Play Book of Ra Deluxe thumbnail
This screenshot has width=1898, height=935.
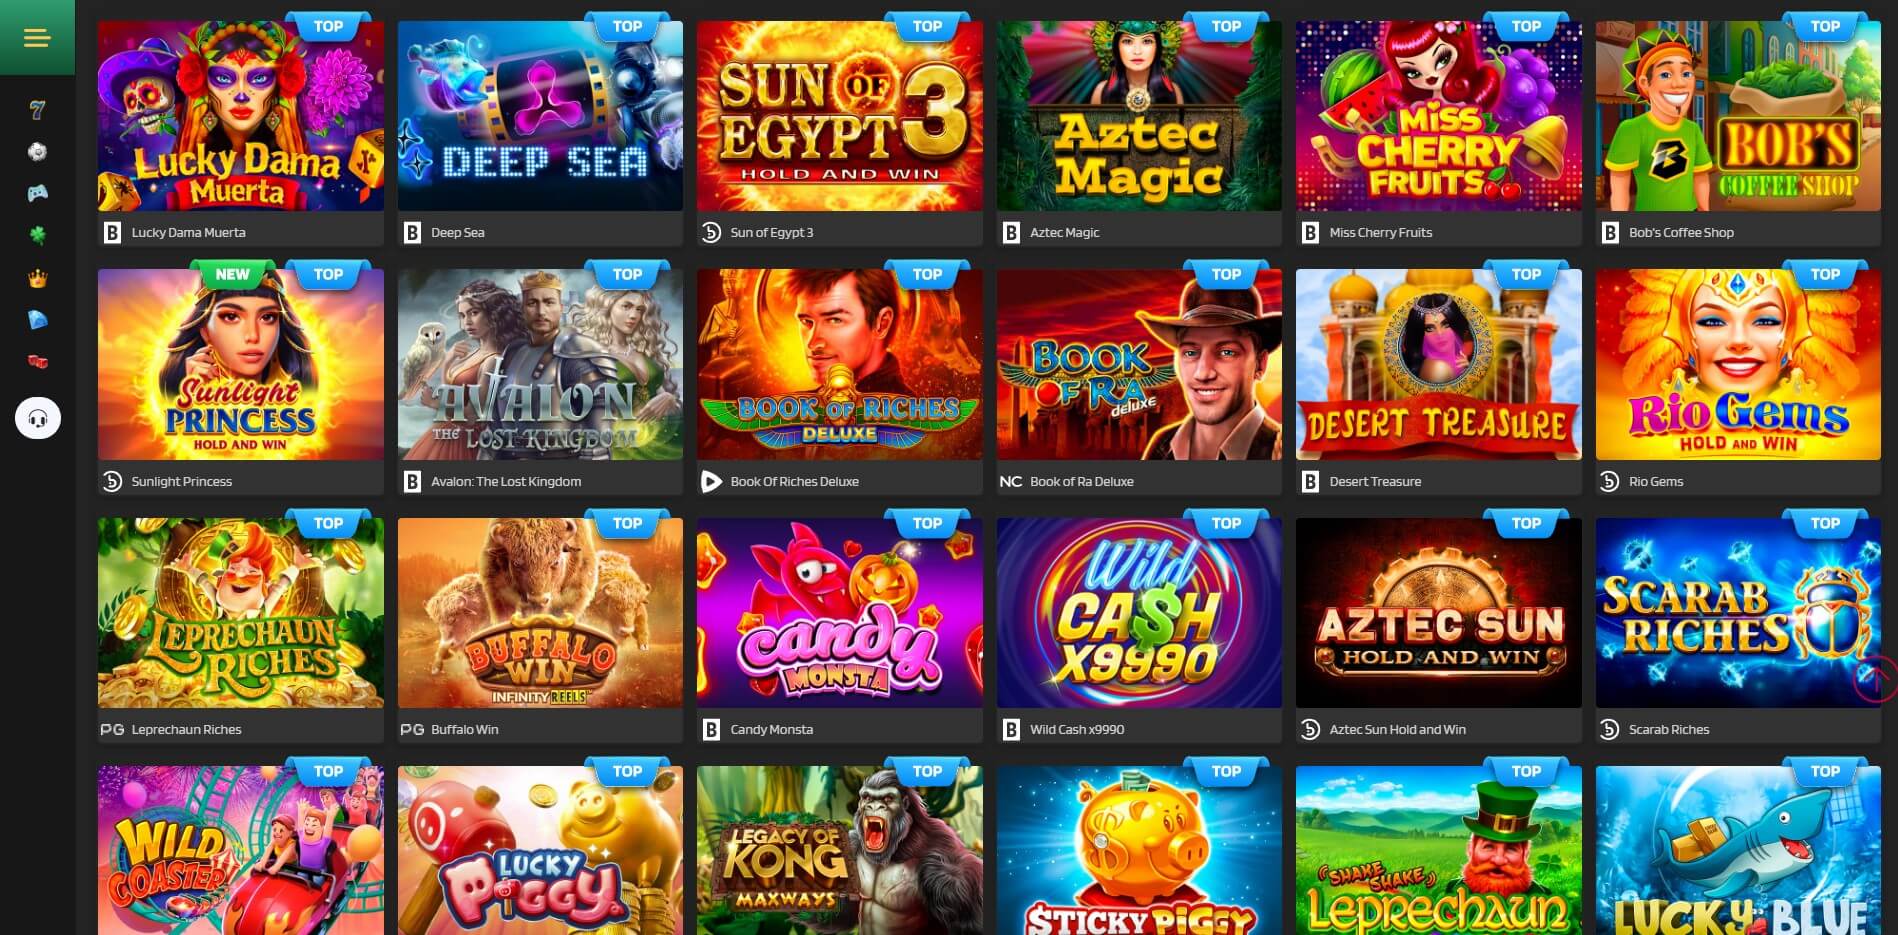[1139, 364]
